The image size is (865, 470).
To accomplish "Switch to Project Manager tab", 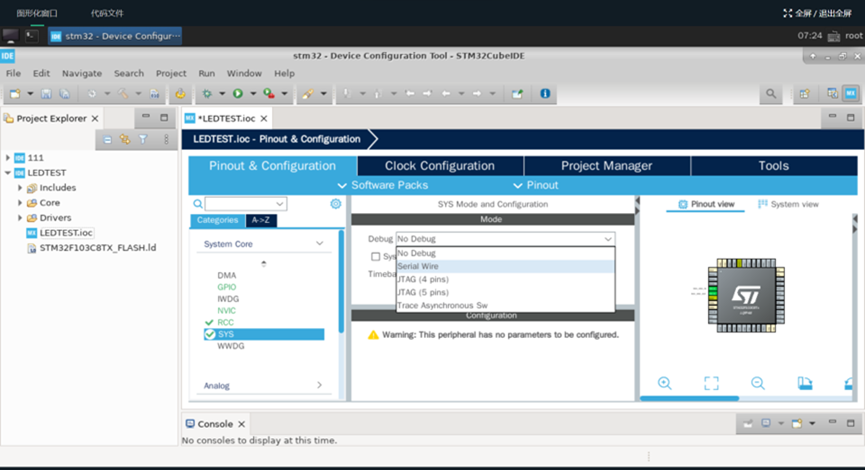I will point(607,166).
